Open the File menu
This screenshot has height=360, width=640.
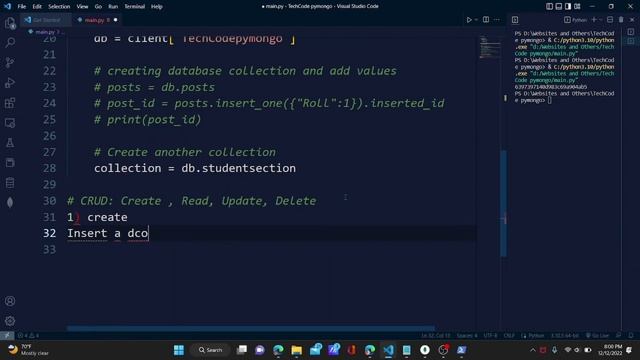pos(22,7)
